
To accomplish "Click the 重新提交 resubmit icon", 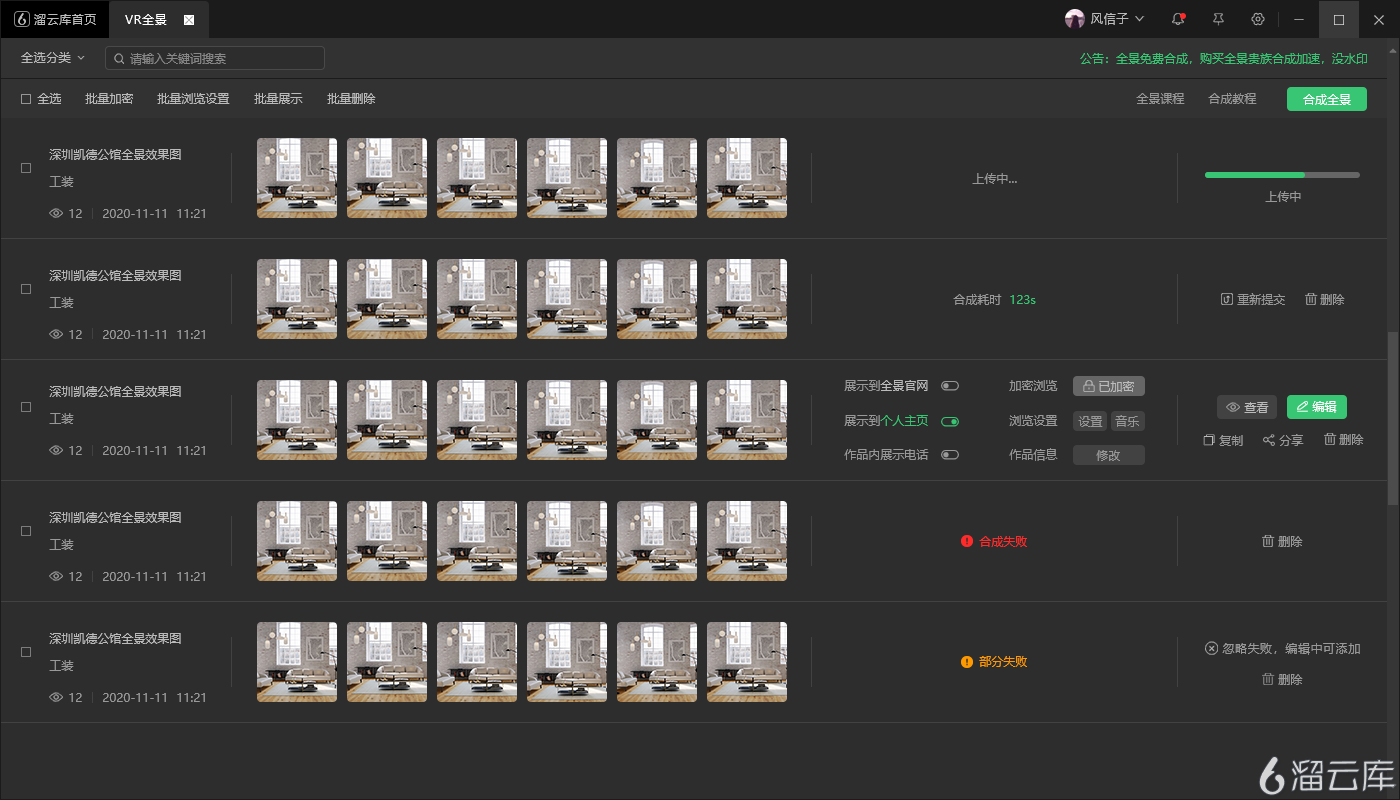I will coord(1227,299).
